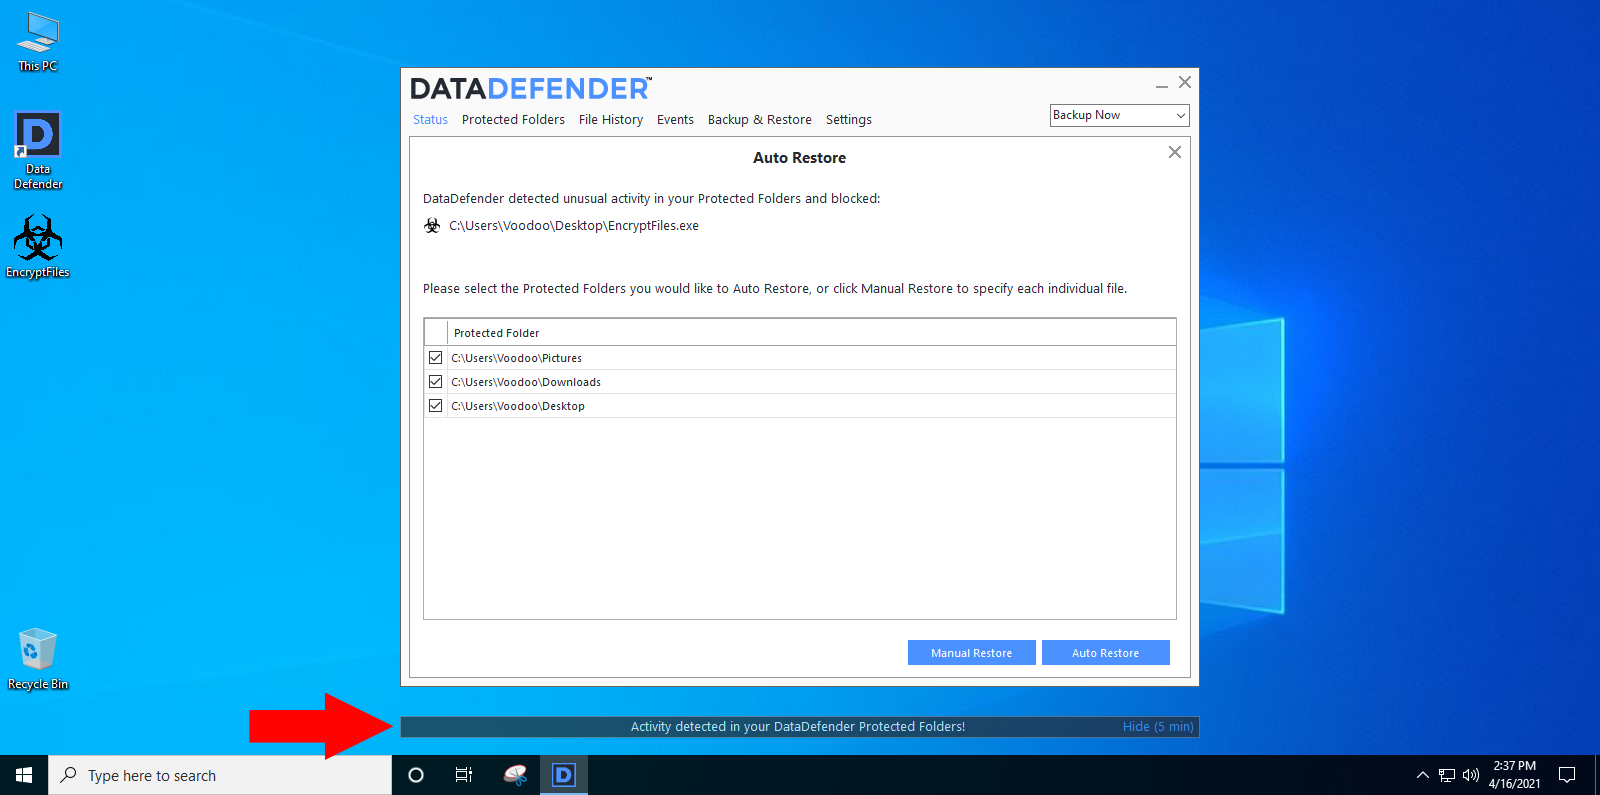Go to the Events tab
Viewport: 1600px width, 795px height.
(675, 119)
